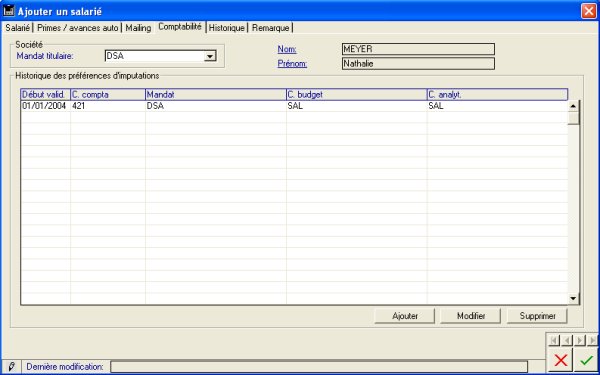Select the Comptabilité tab
Viewport: 600px width, 375px height.
[x=180, y=27]
